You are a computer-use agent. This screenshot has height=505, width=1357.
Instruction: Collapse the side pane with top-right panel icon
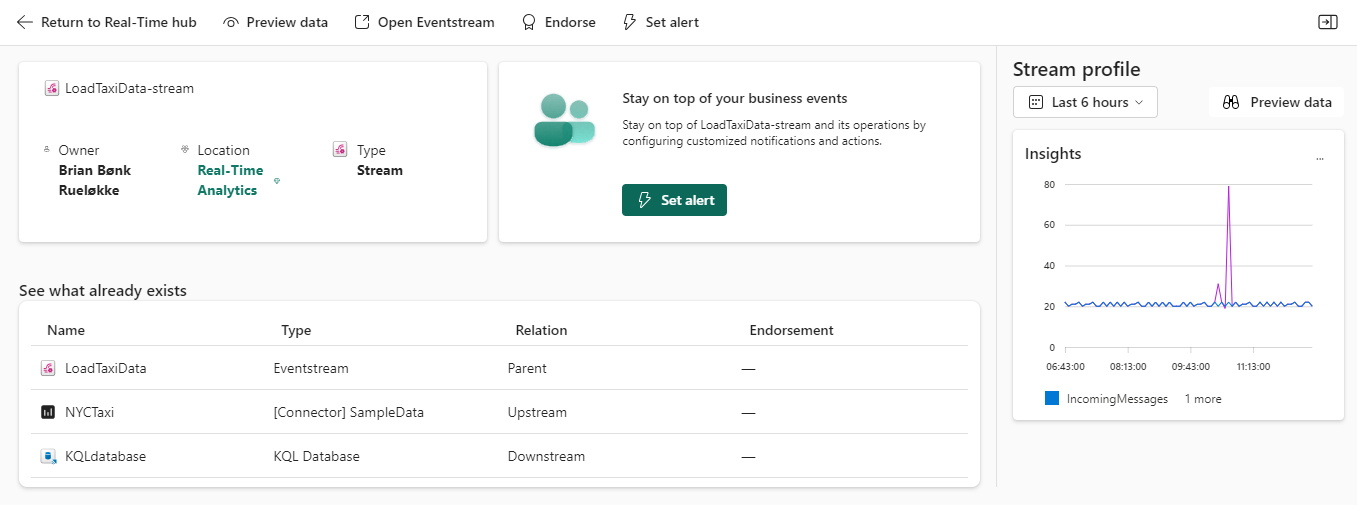[x=1328, y=22]
